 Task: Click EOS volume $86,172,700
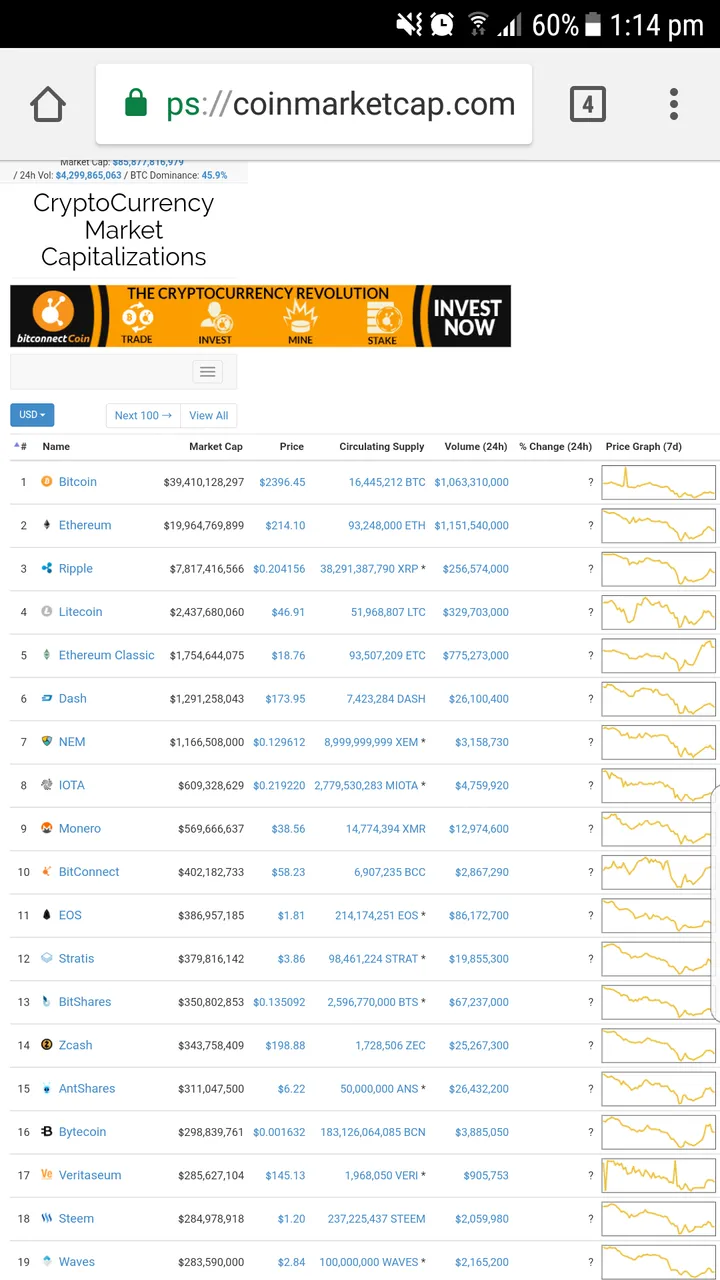click(x=479, y=915)
